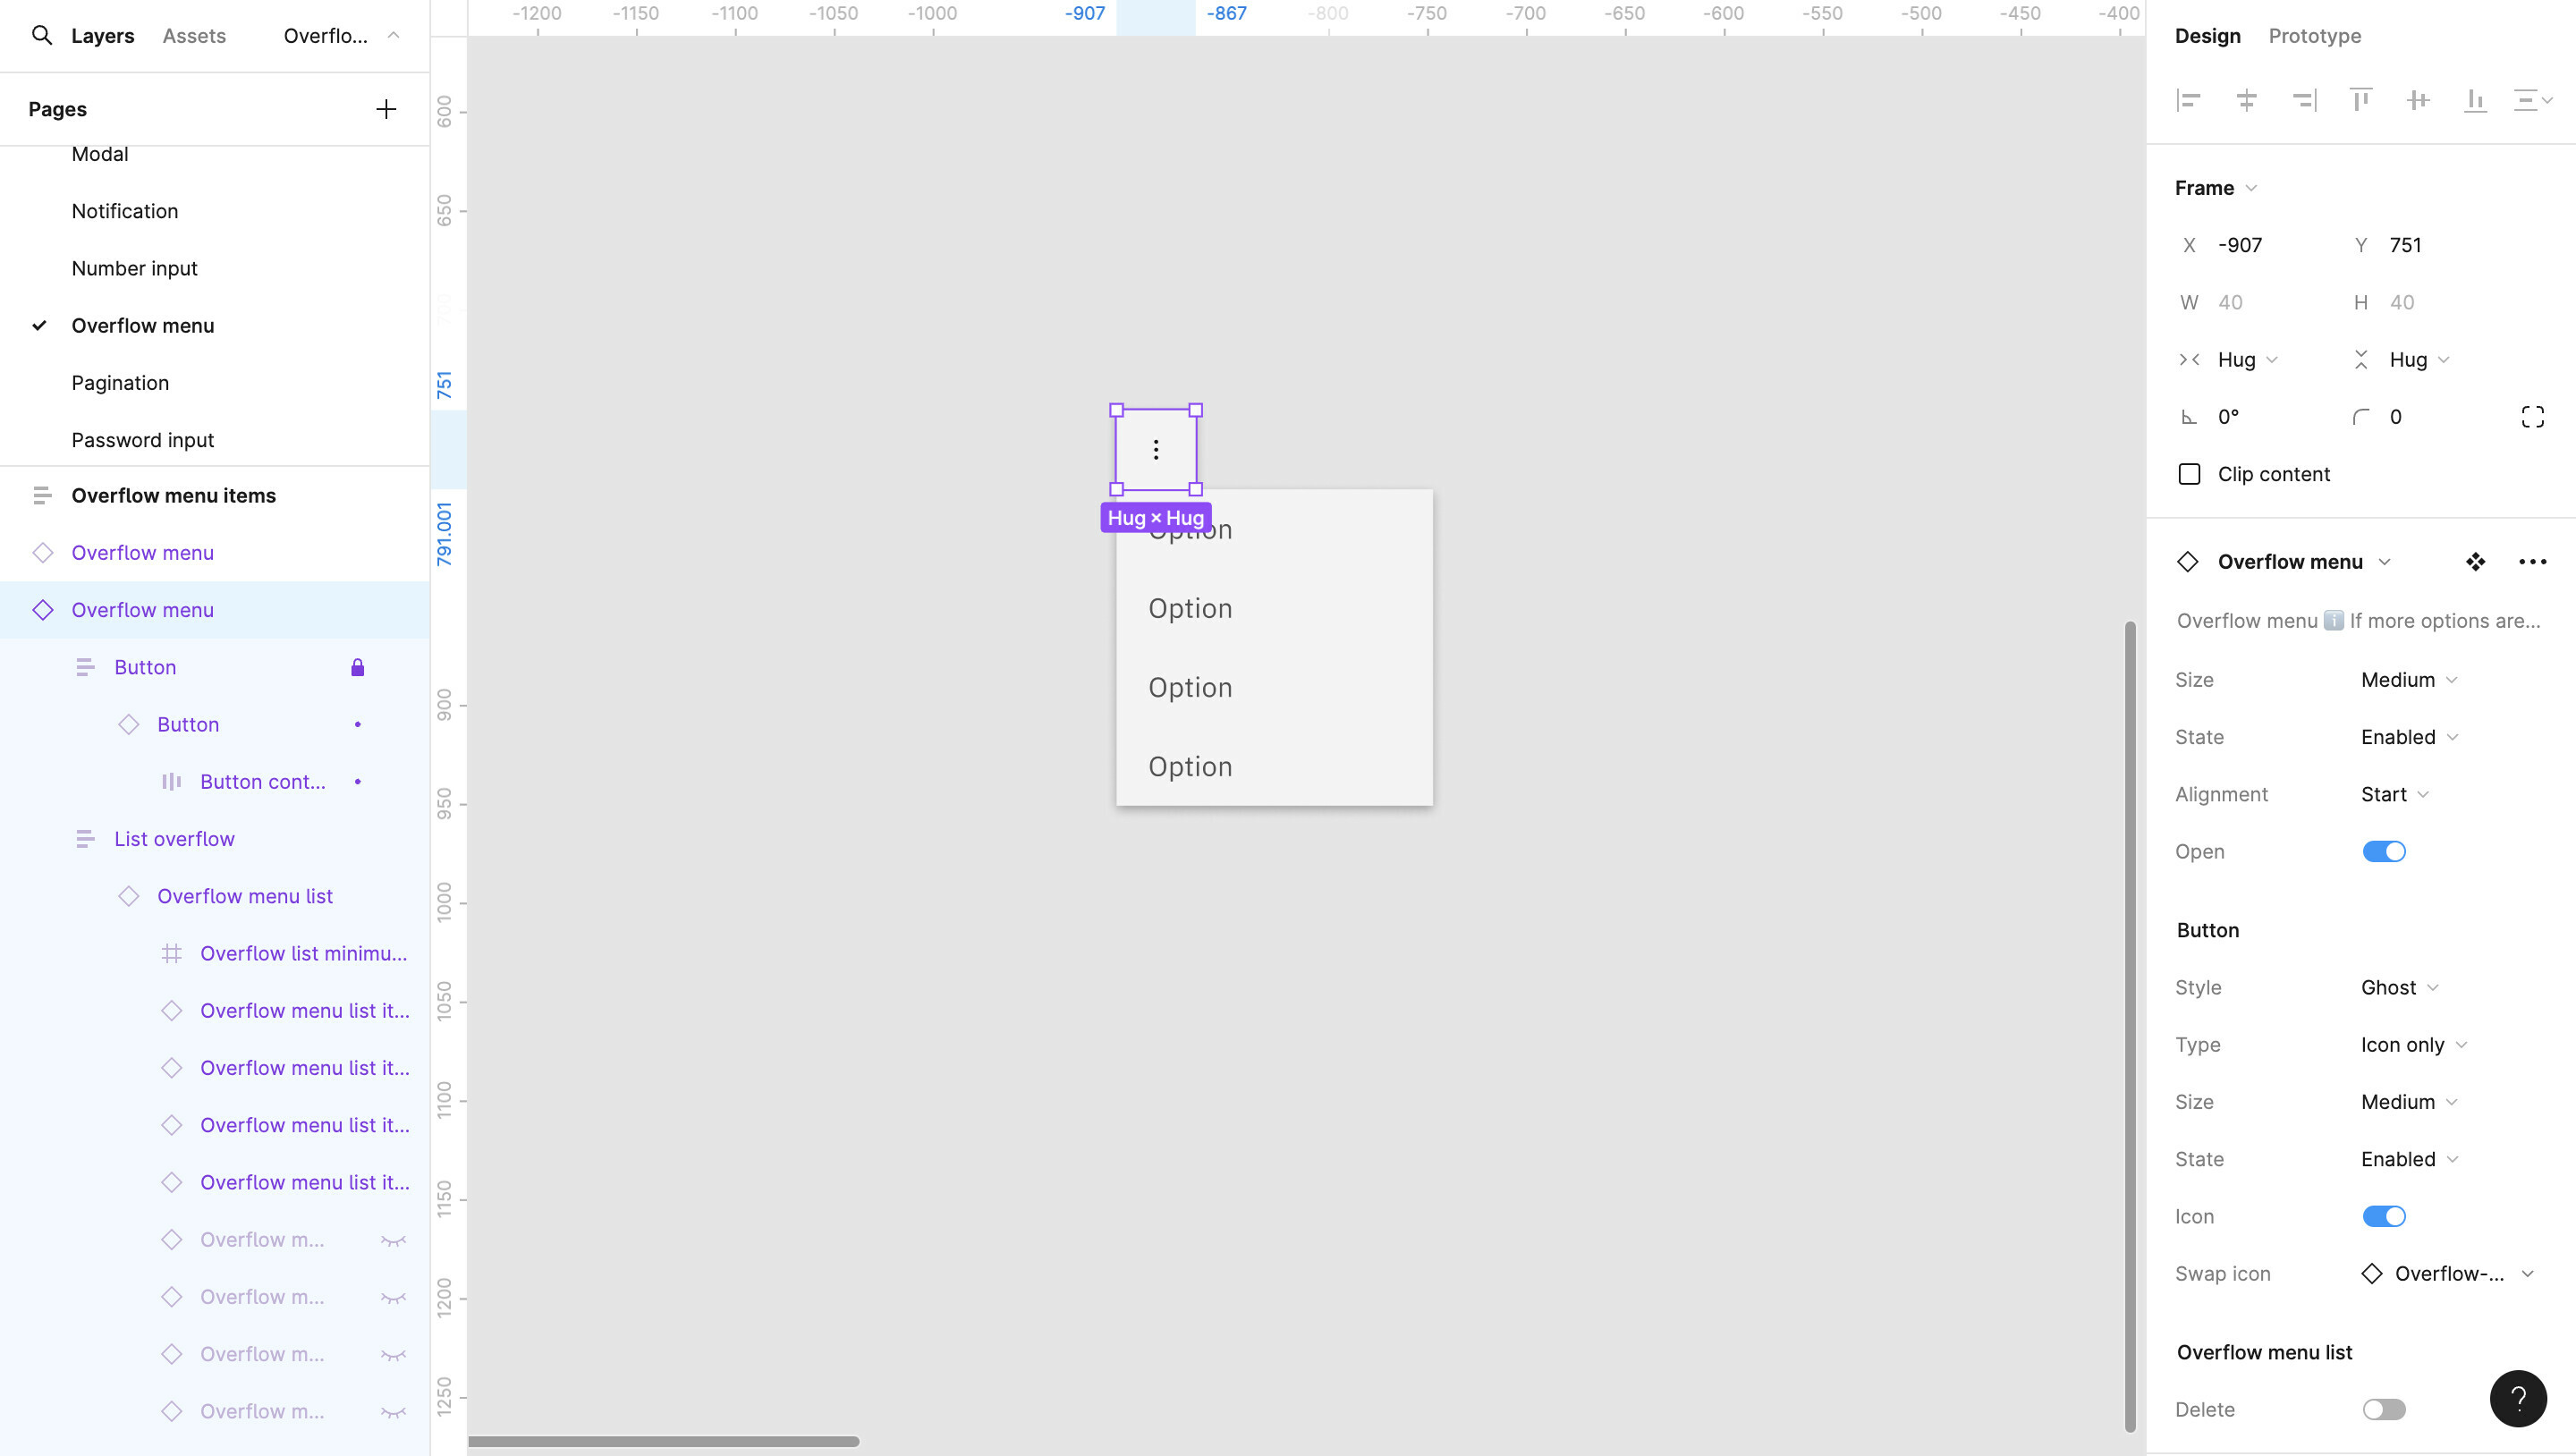
Task: Click the help question mark button
Action: pos(2518,1398)
